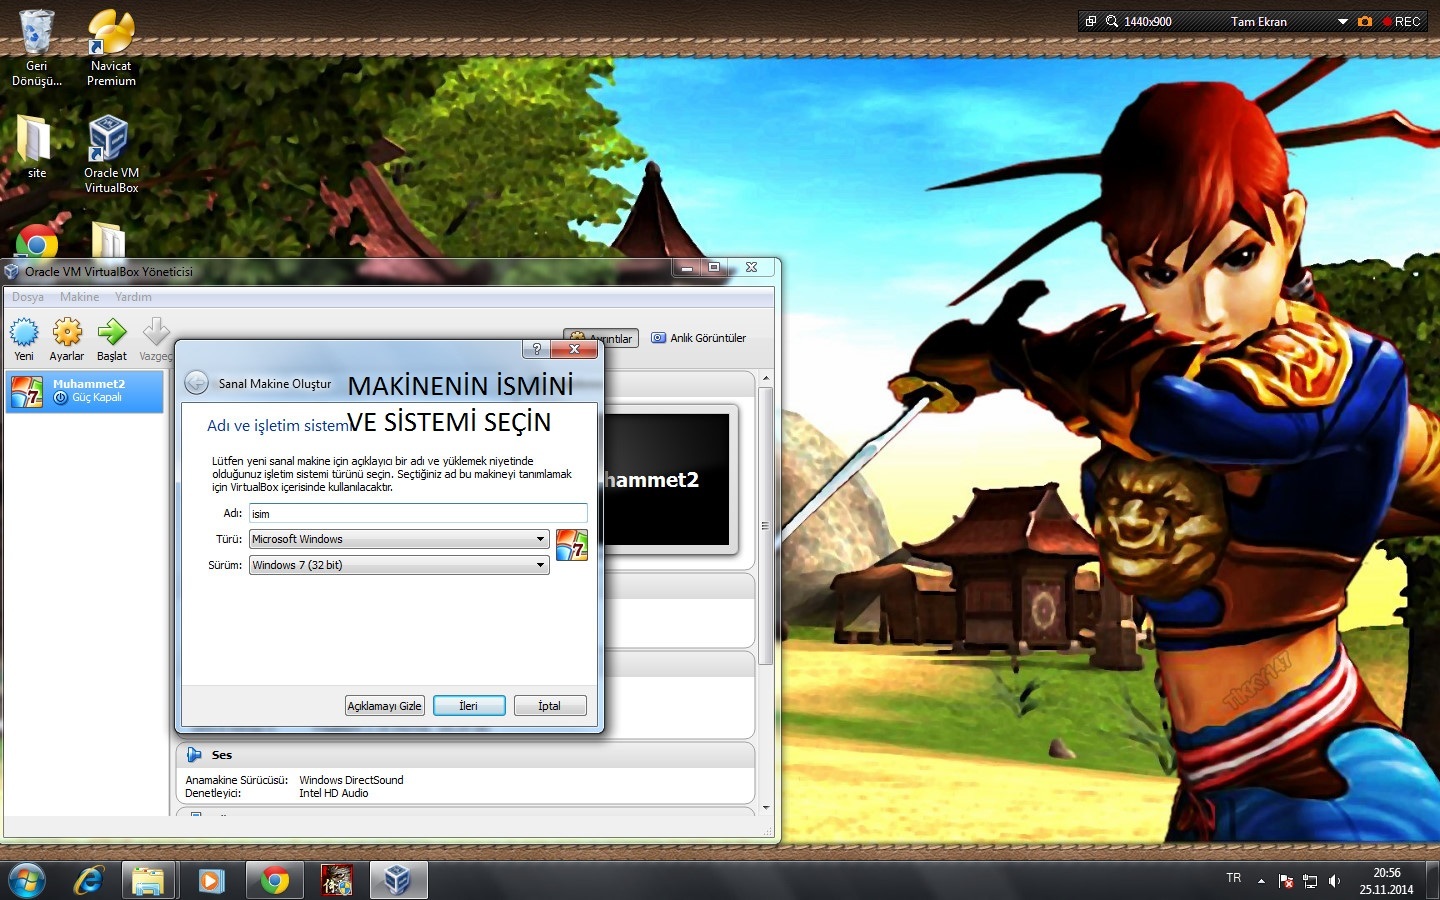Switch to Chrome on the taskbar

point(274,881)
